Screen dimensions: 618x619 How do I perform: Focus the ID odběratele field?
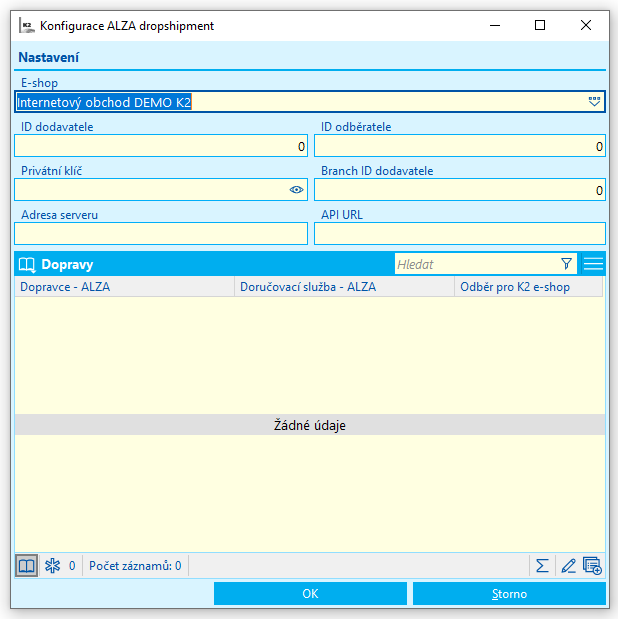pyautogui.click(x=460, y=146)
